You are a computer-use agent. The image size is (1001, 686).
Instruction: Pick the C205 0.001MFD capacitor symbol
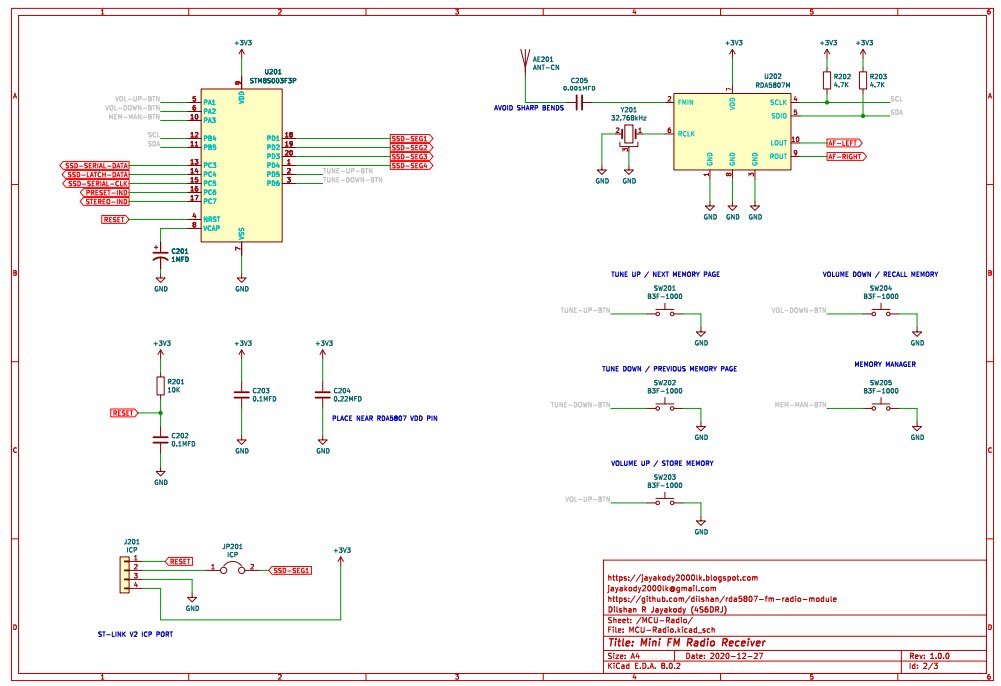(x=580, y=101)
